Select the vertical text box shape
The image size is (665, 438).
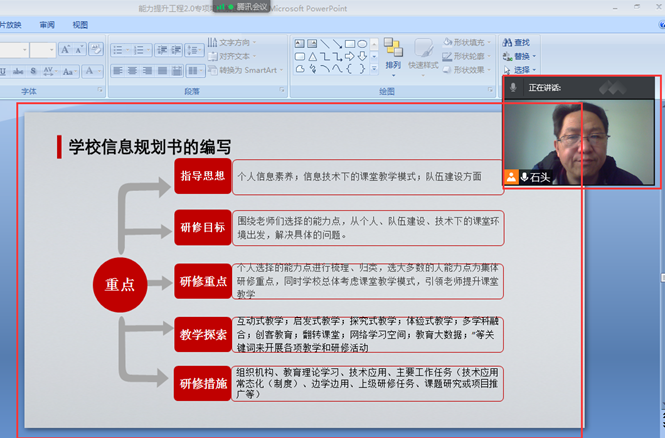coord(312,44)
